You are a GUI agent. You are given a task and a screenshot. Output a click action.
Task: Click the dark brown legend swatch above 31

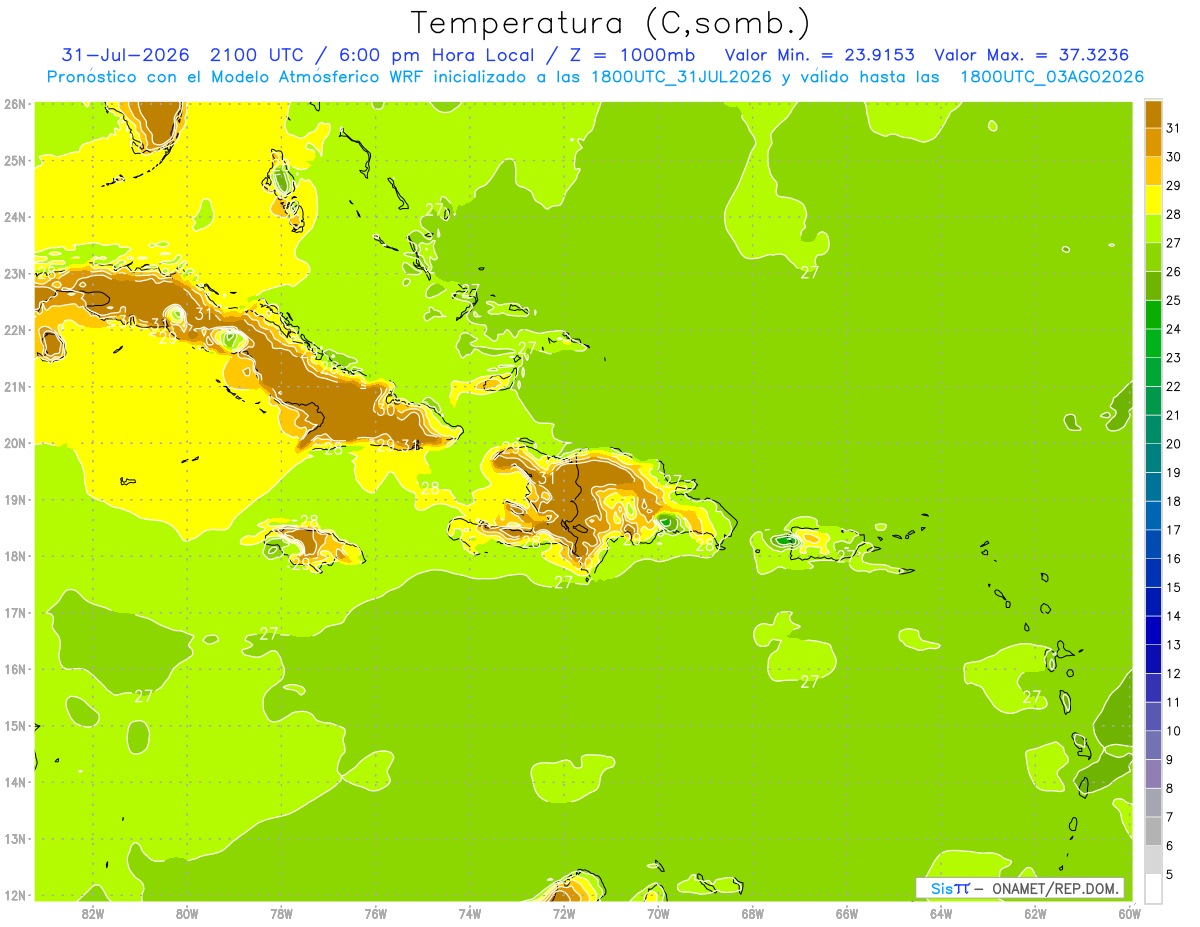pyautogui.click(x=1153, y=115)
